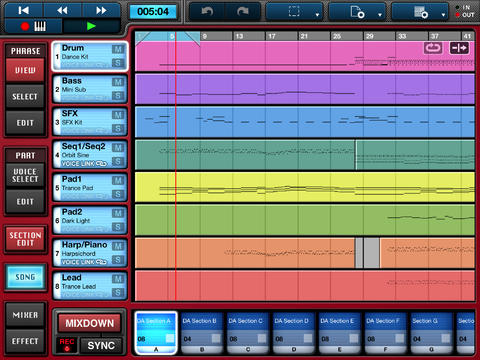Image resolution: width=480 pixels, height=360 pixels.
Task: Click the return-to-start transport icon
Action: (x=23, y=10)
